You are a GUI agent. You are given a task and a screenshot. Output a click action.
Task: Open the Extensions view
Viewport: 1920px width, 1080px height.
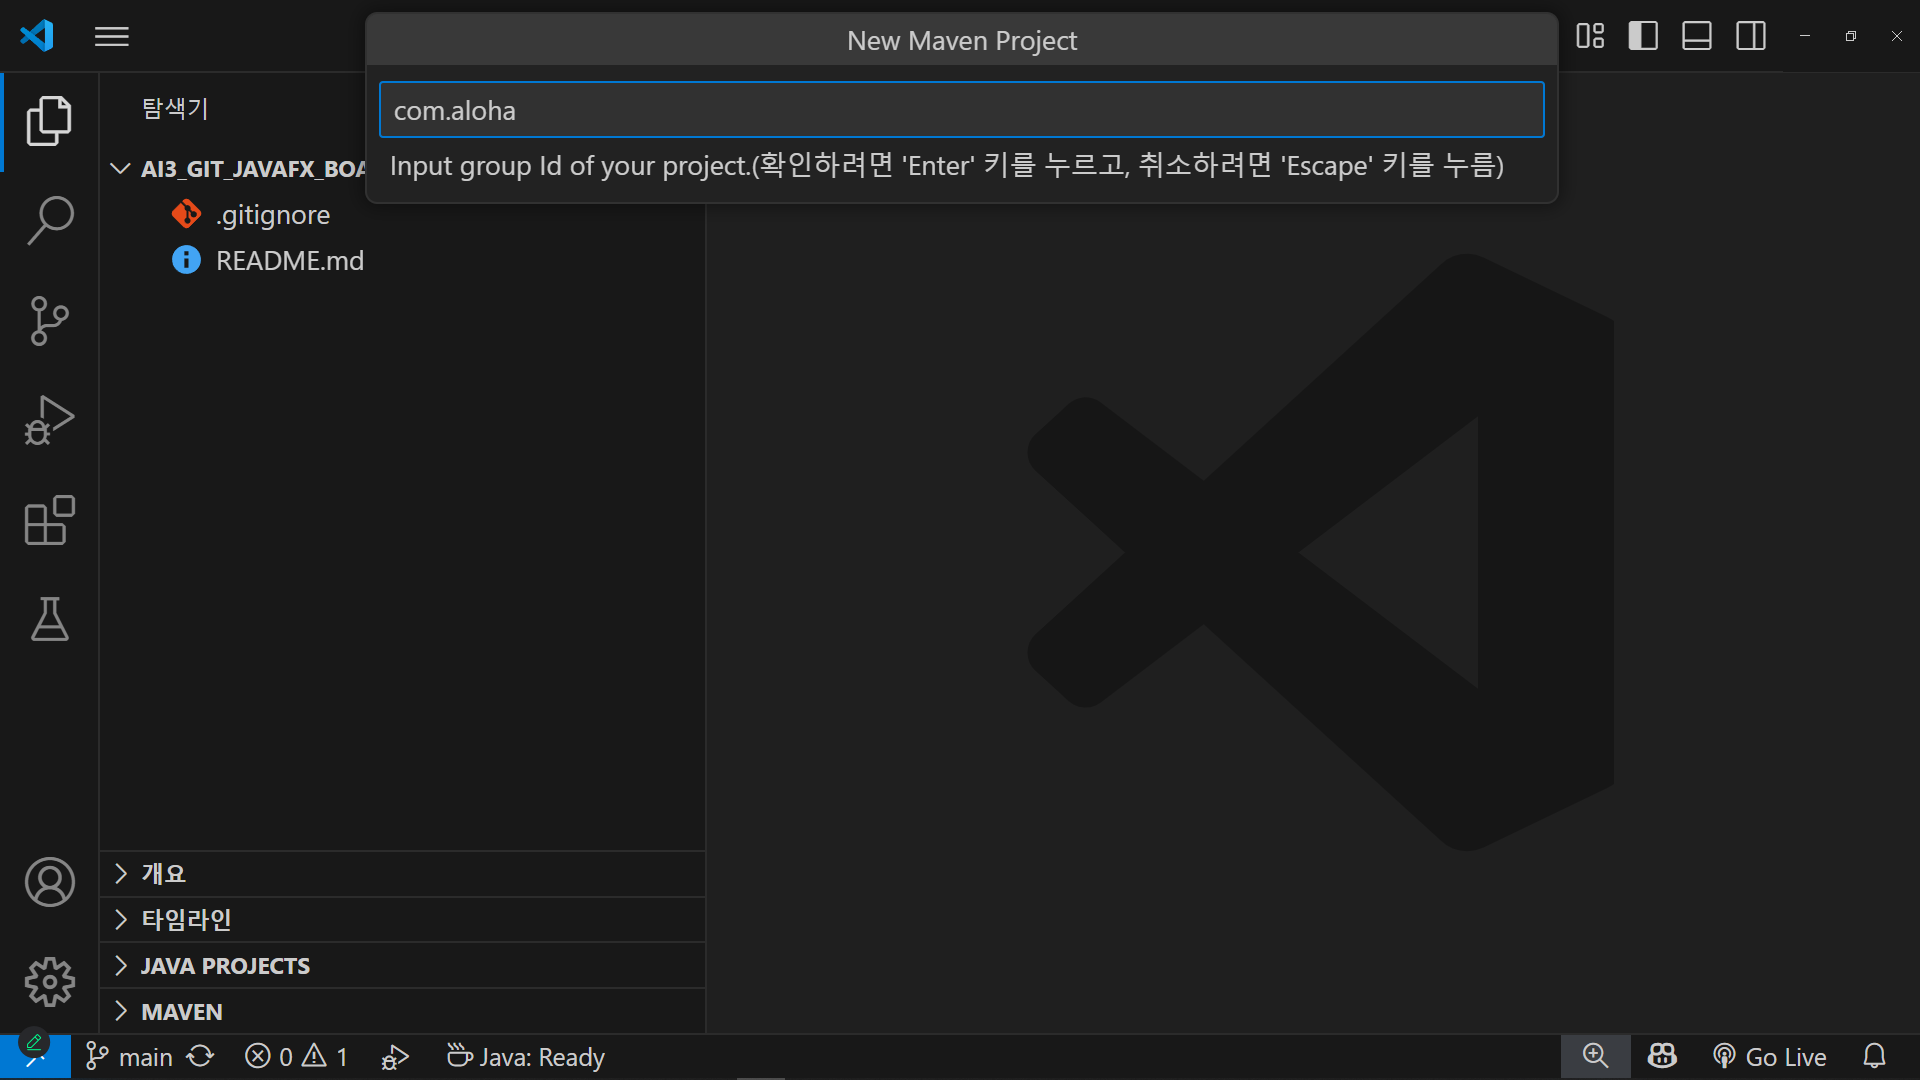(x=49, y=521)
